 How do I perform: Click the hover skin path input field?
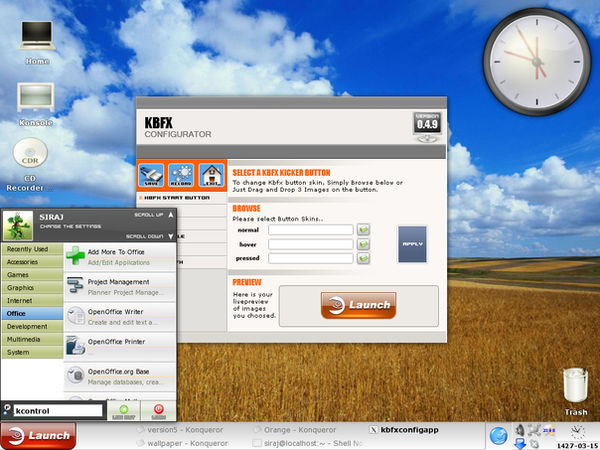[x=310, y=244]
